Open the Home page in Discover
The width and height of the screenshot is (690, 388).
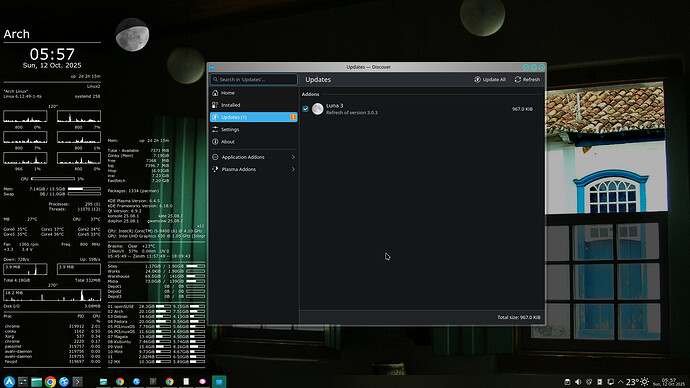click(x=253, y=93)
